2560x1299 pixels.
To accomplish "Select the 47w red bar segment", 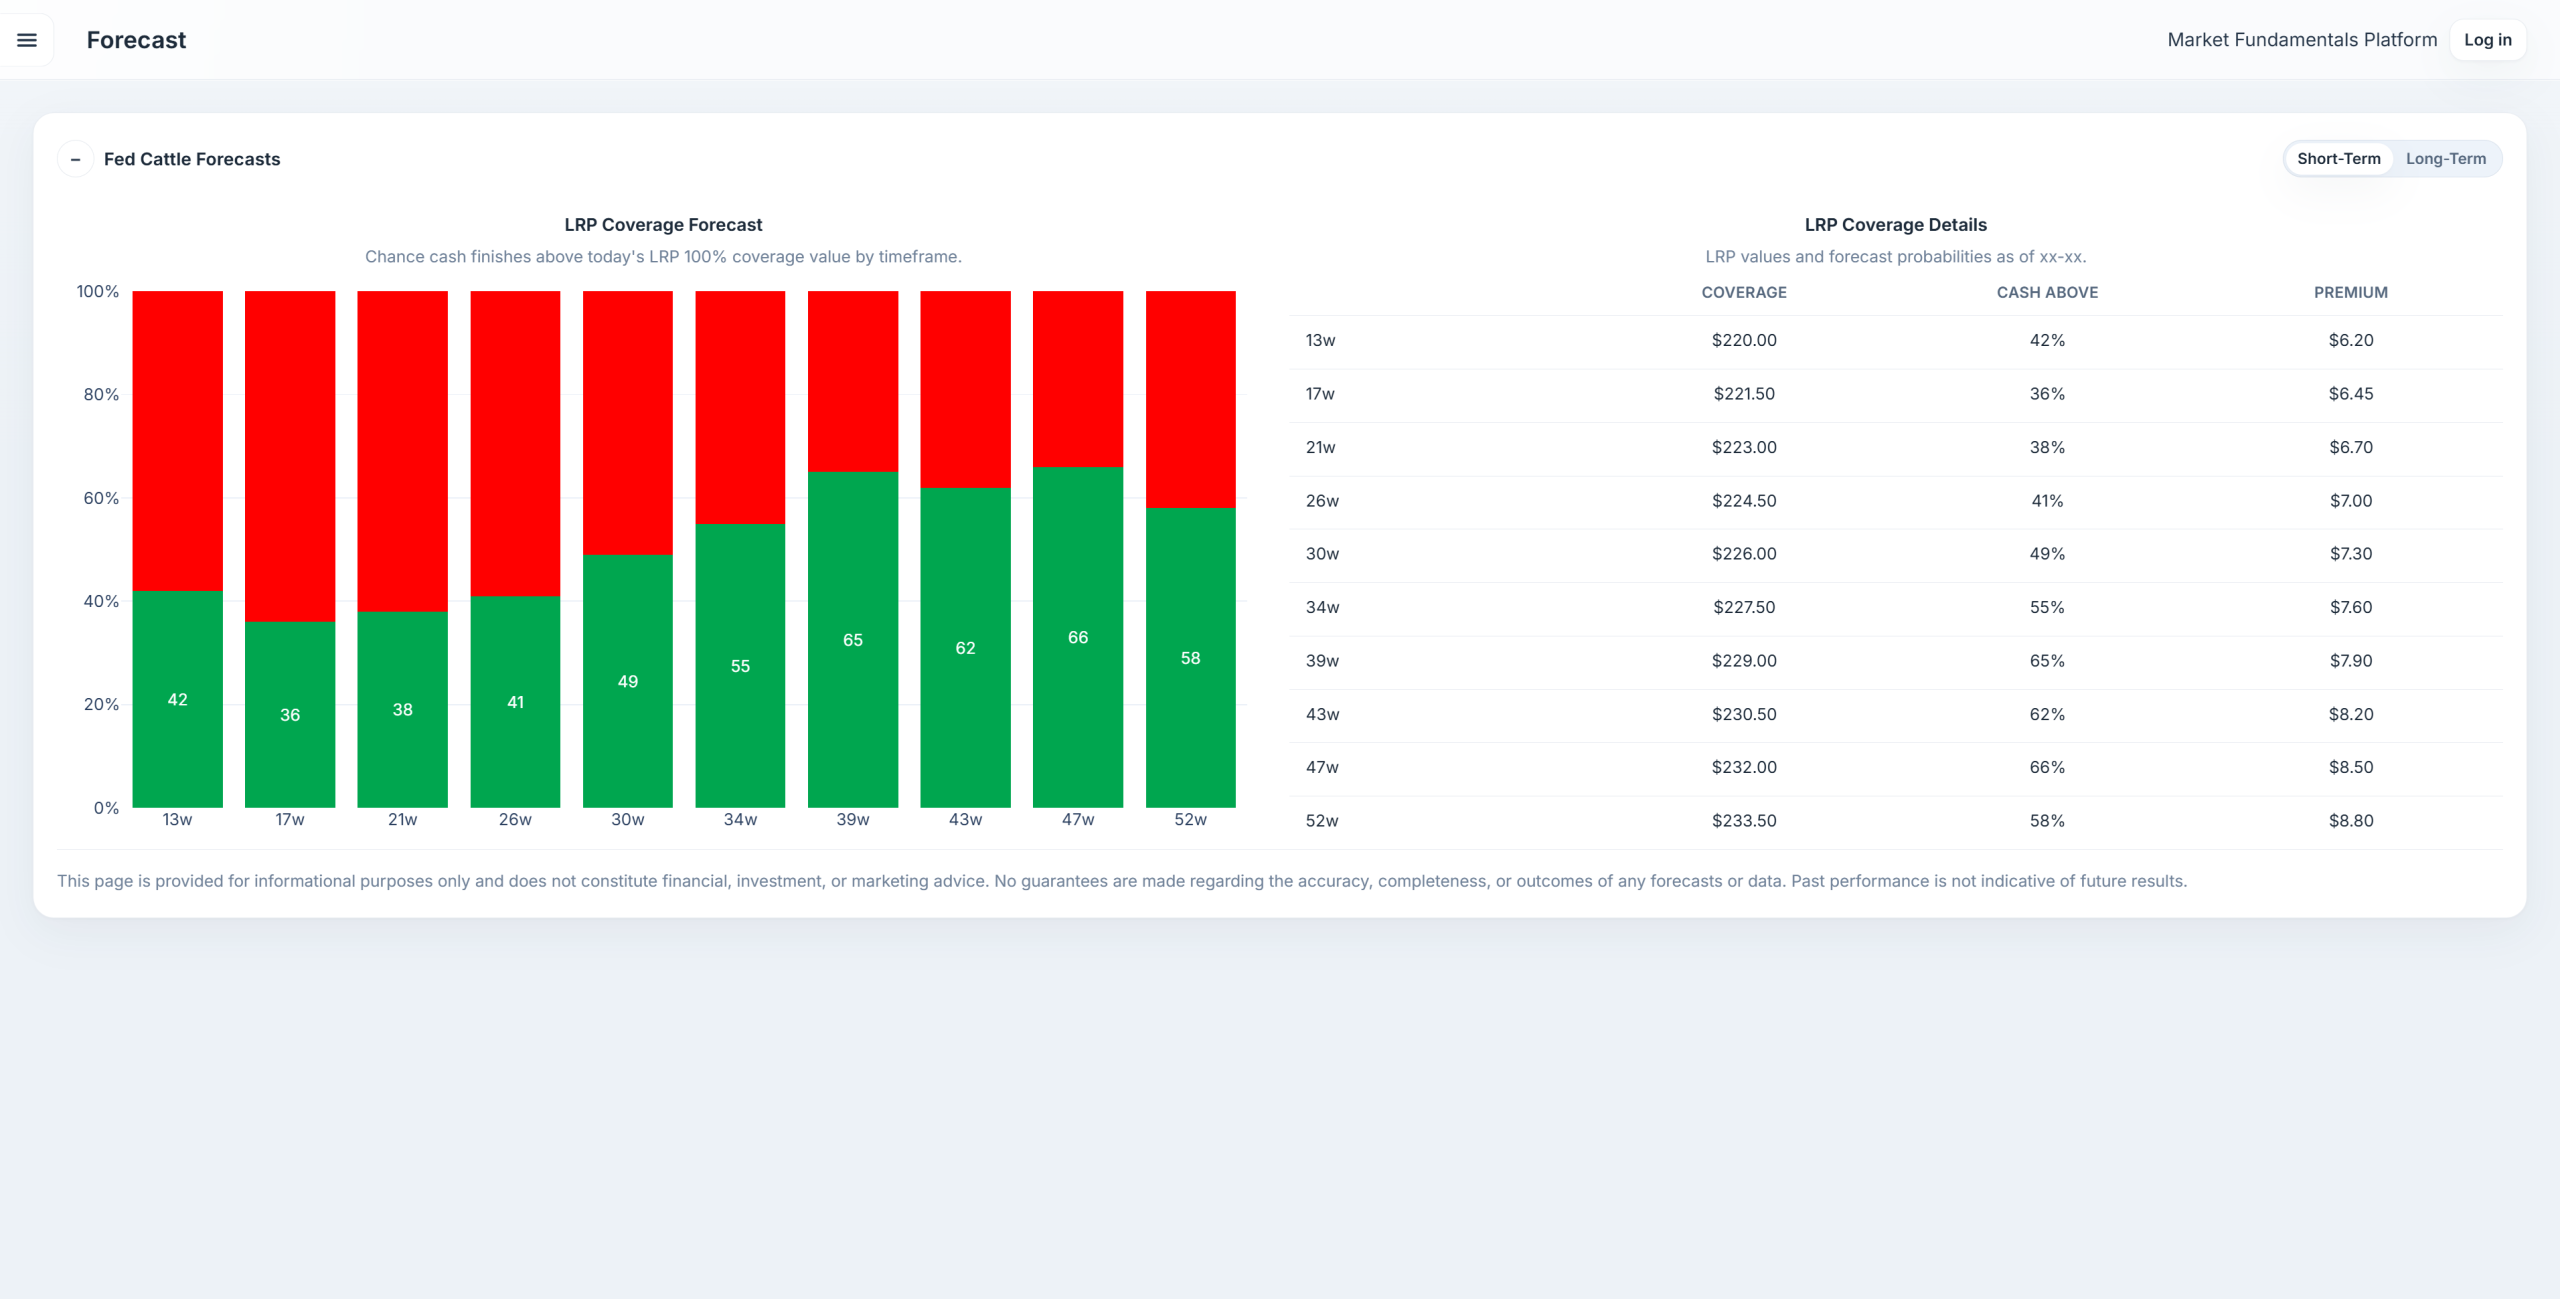I will coord(1078,379).
